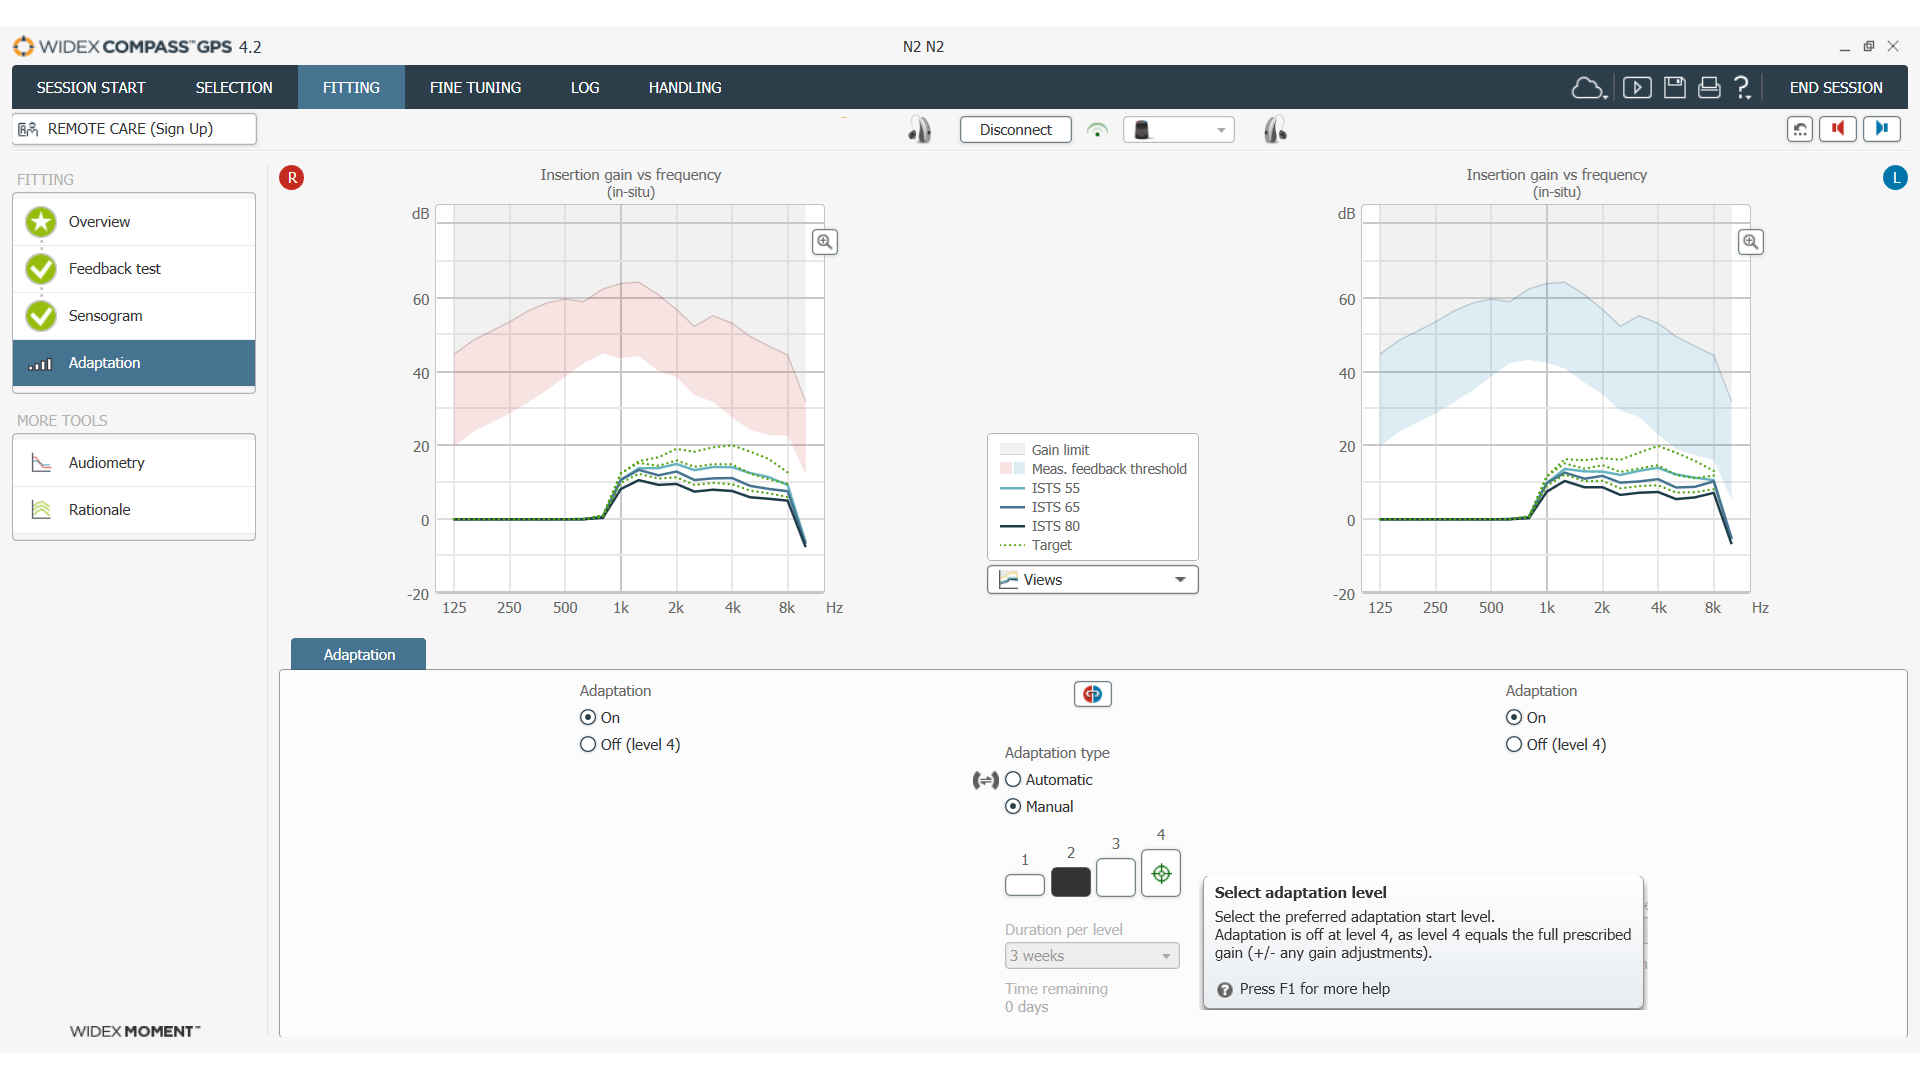The height and width of the screenshot is (1080, 1920).
Task: Expand the connected device selector dropdown
Action: (x=1220, y=129)
